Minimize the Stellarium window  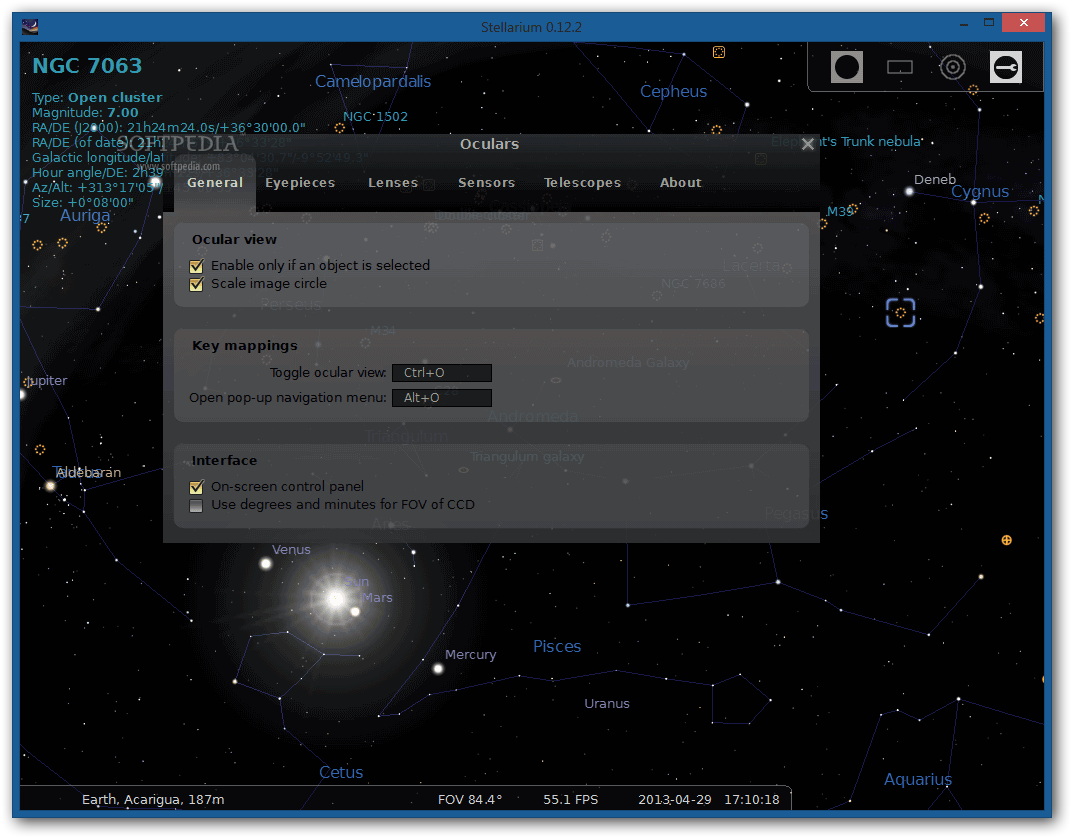(x=963, y=24)
